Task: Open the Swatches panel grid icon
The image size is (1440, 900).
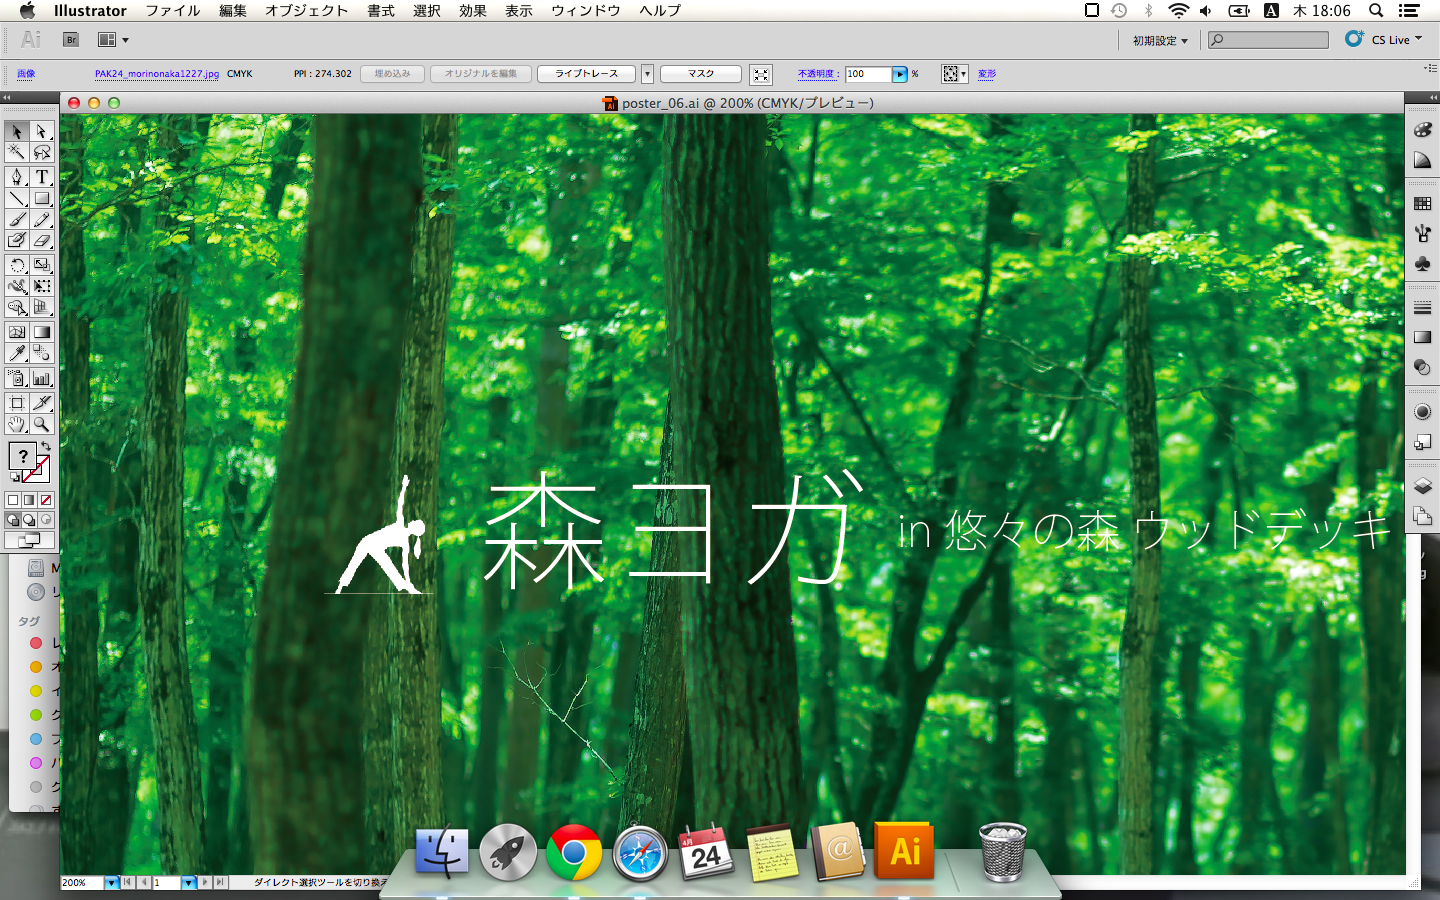Action: [1422, 203]
